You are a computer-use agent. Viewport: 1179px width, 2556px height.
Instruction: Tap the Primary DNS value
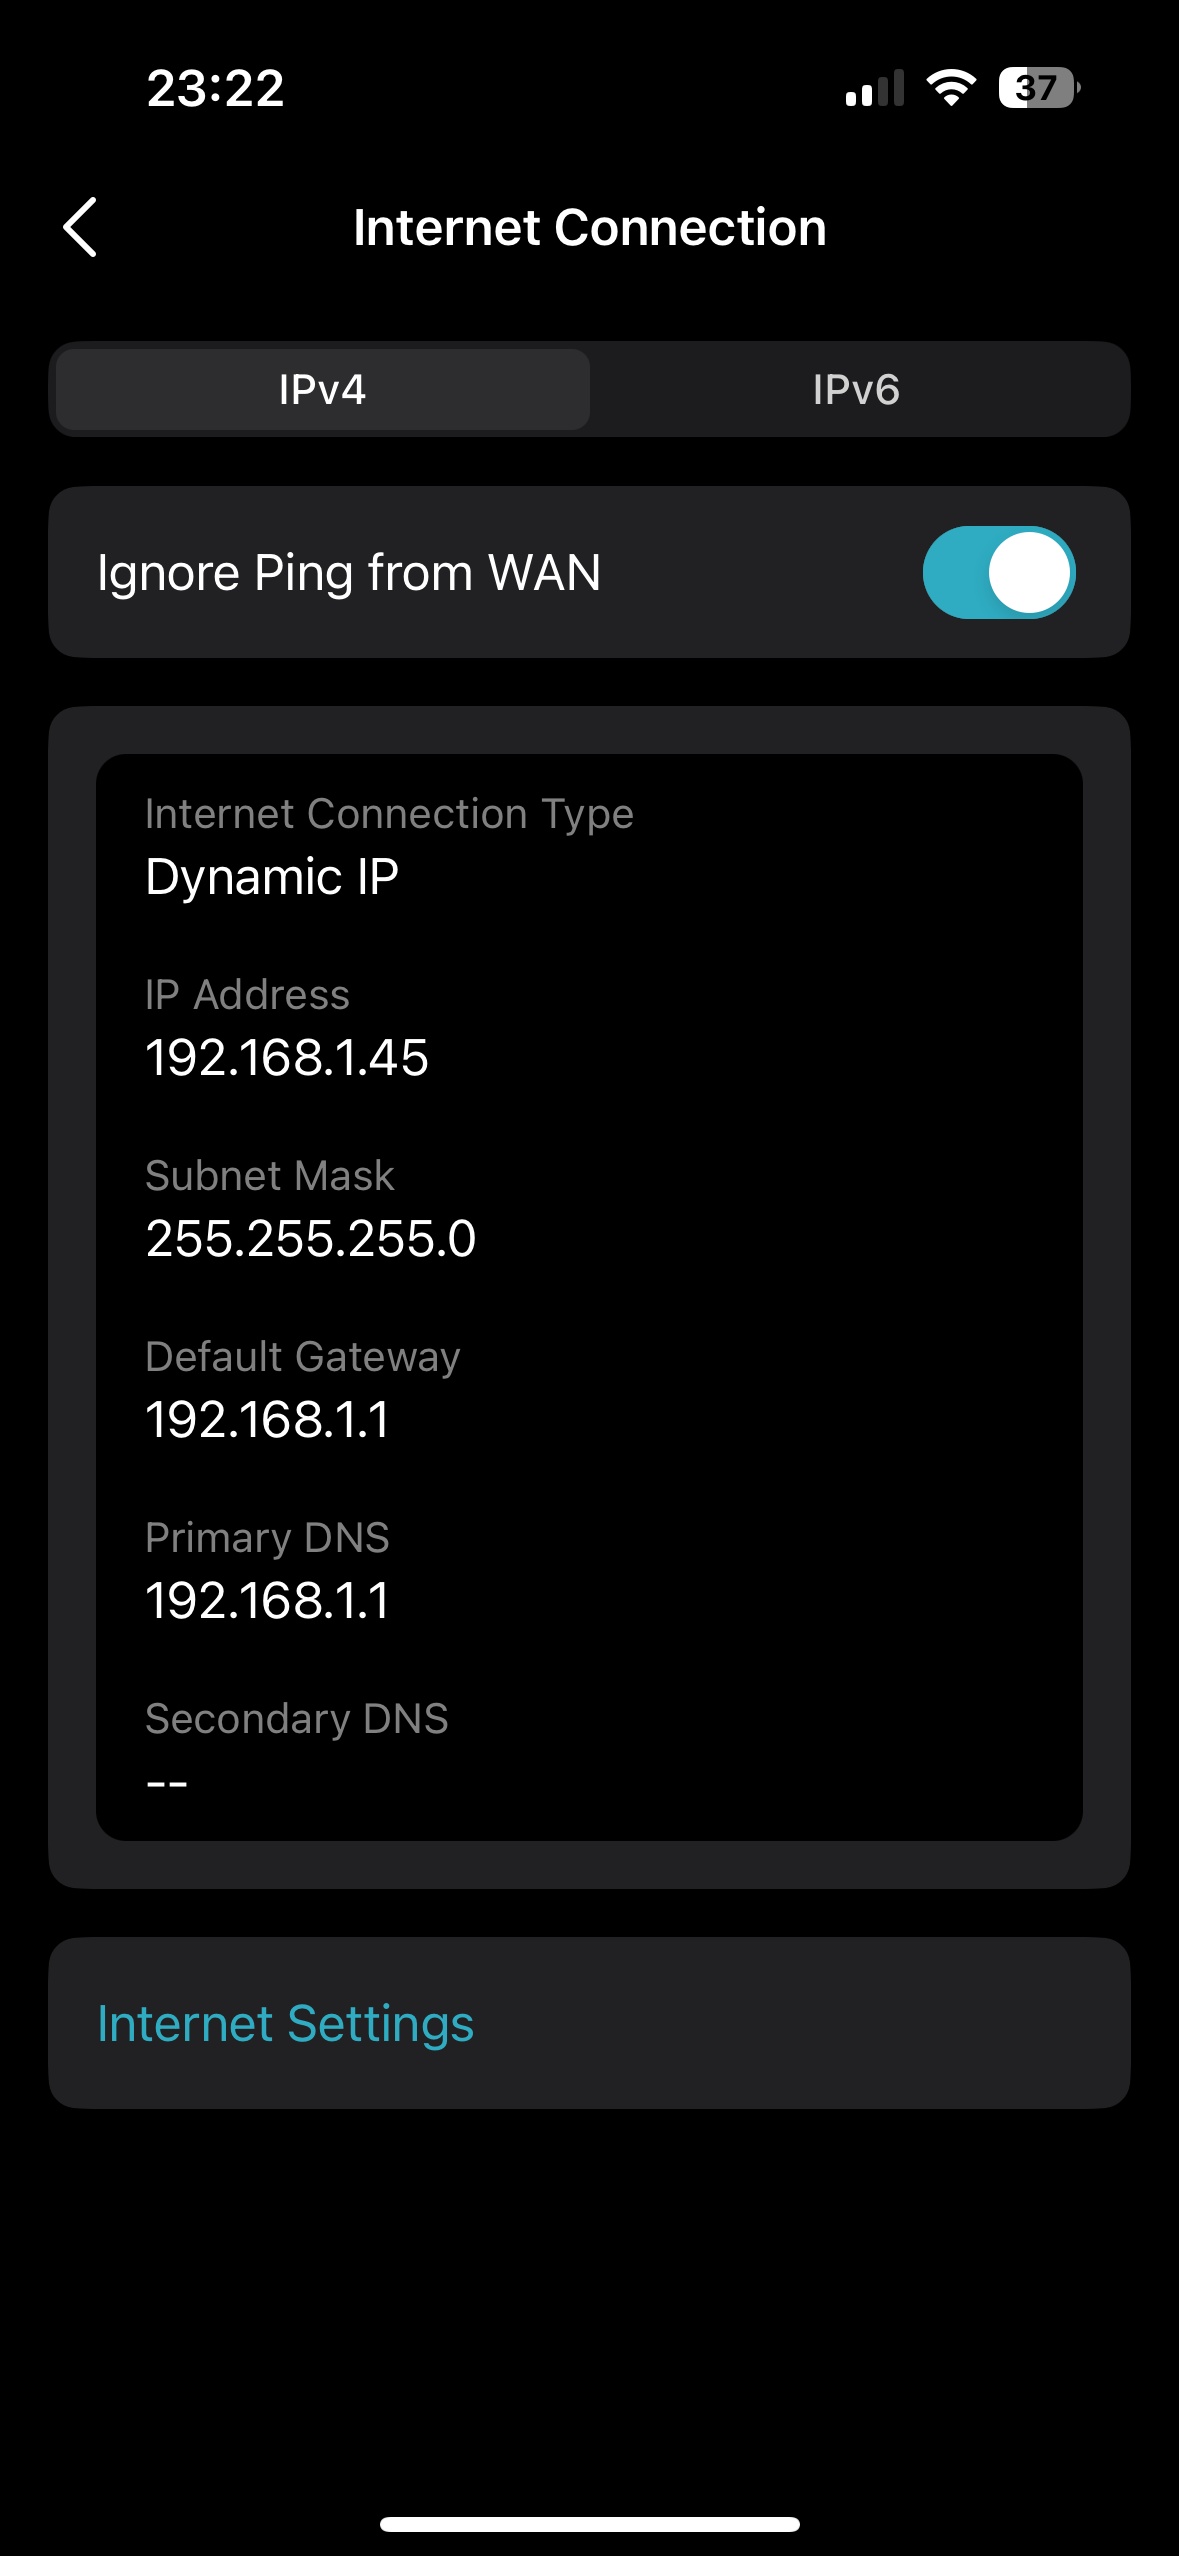(267, 1601)
